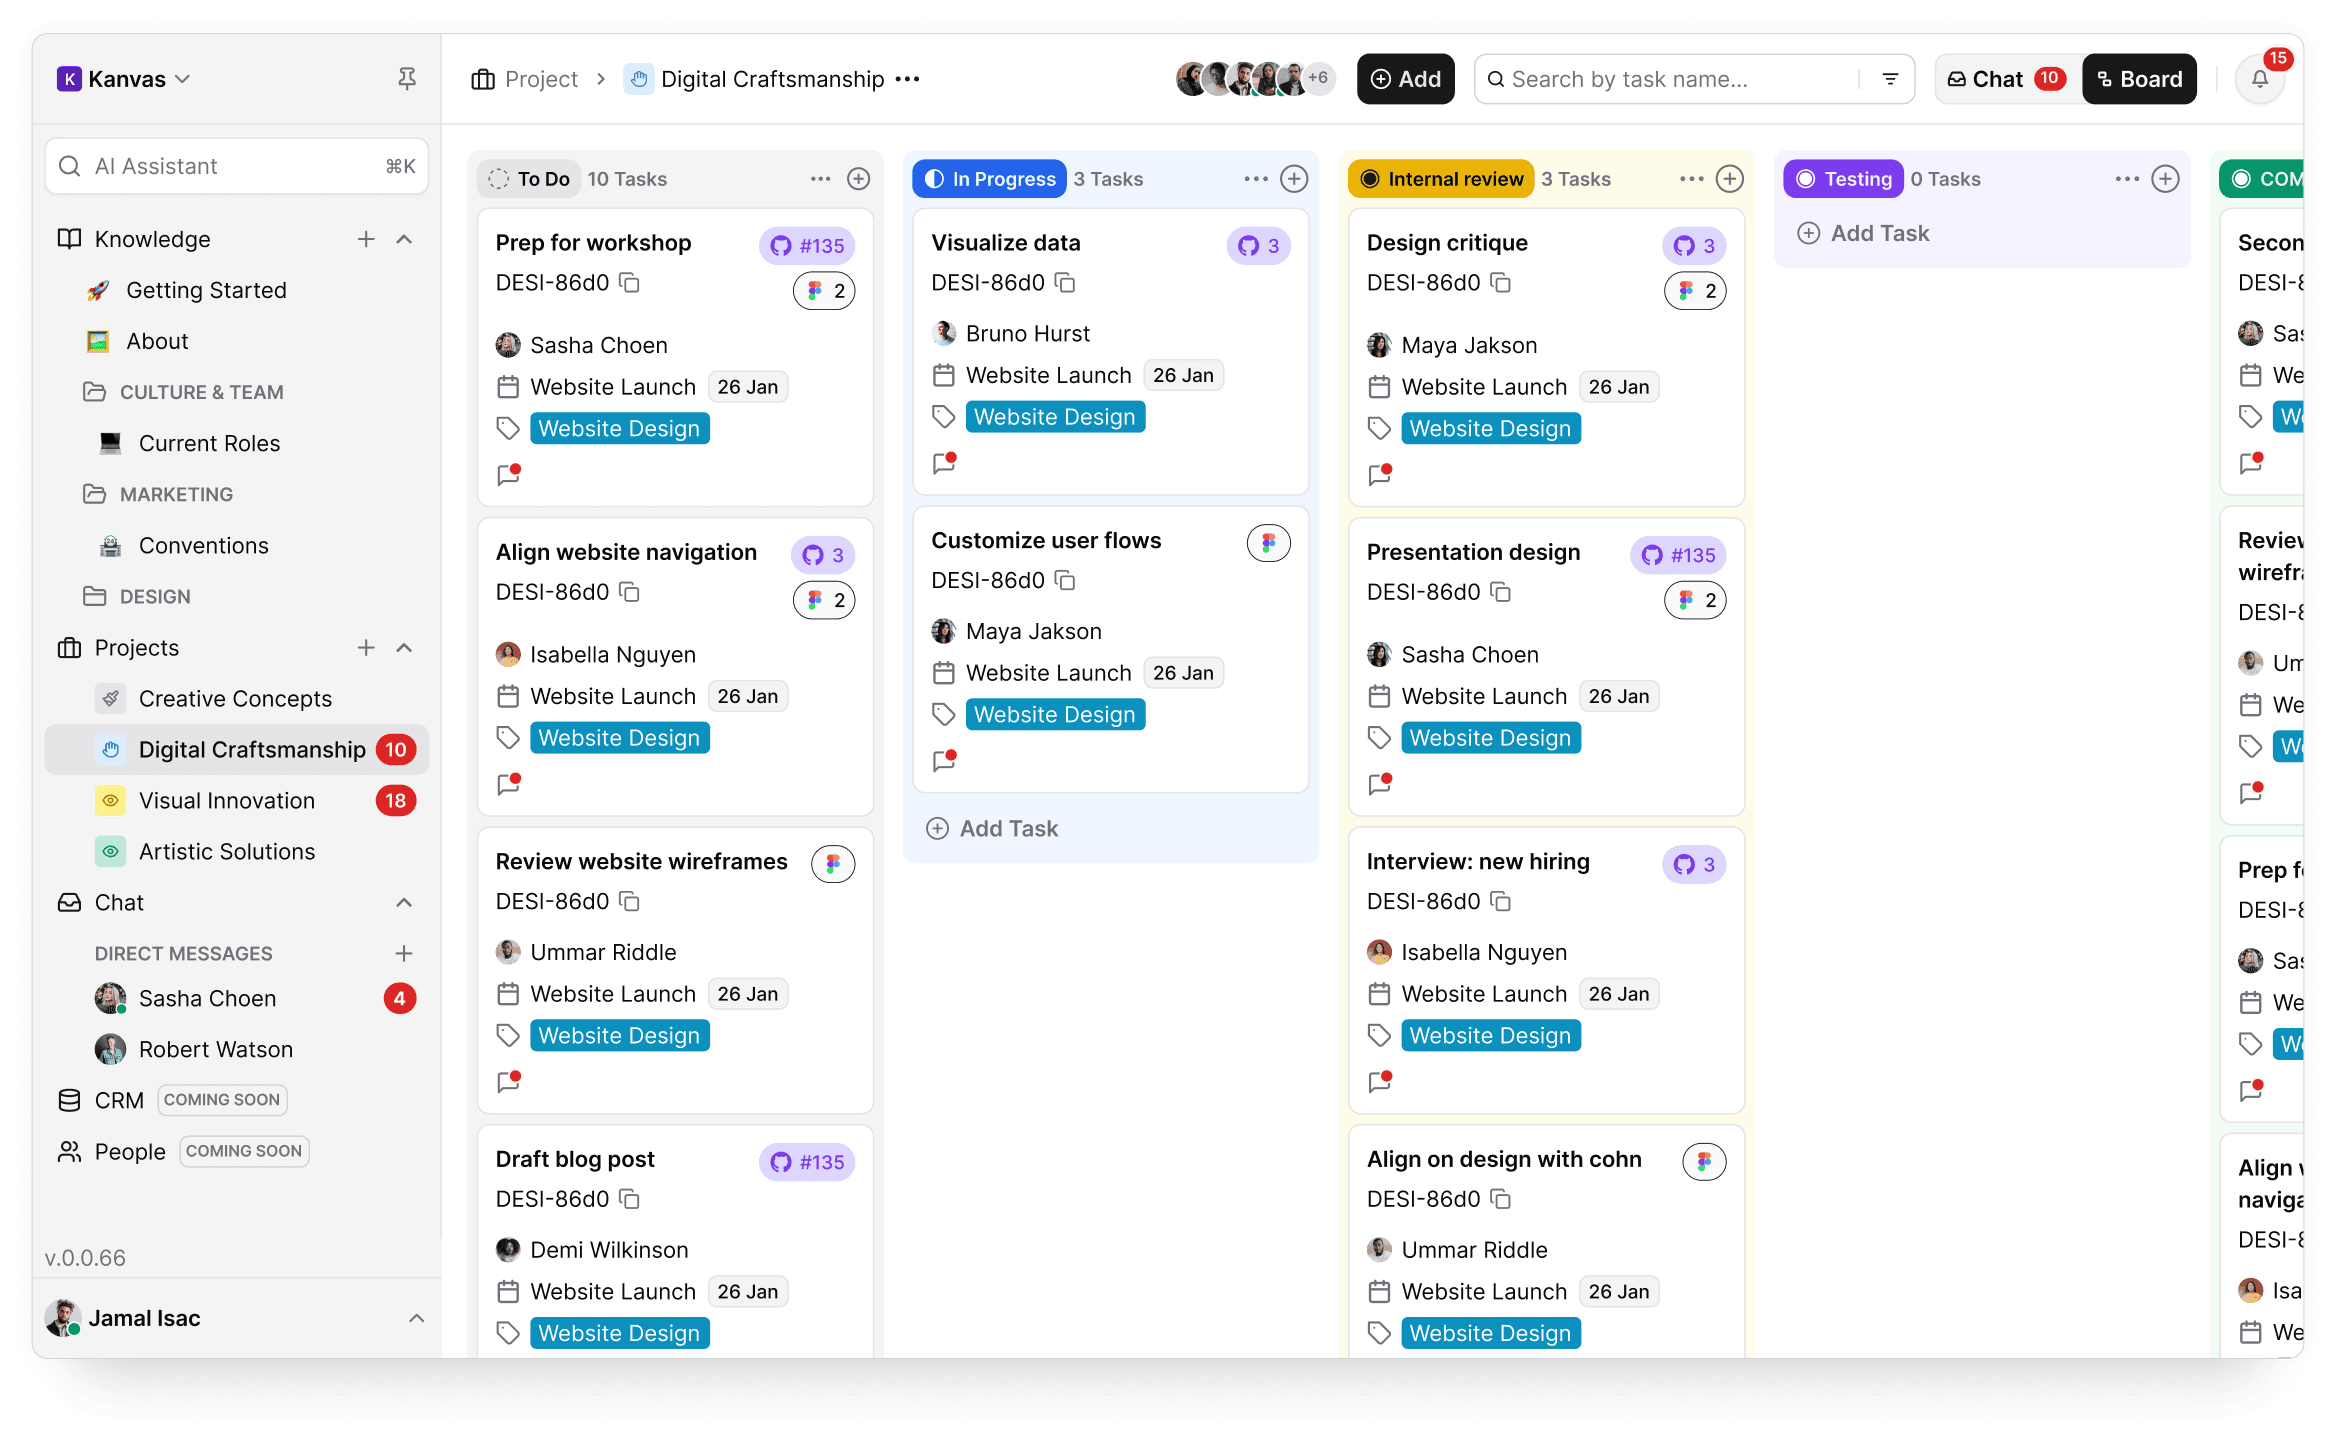2336x1439 pixels.
Task: Open the Kanvas workspace dropdown
Action: pos(184,78)
